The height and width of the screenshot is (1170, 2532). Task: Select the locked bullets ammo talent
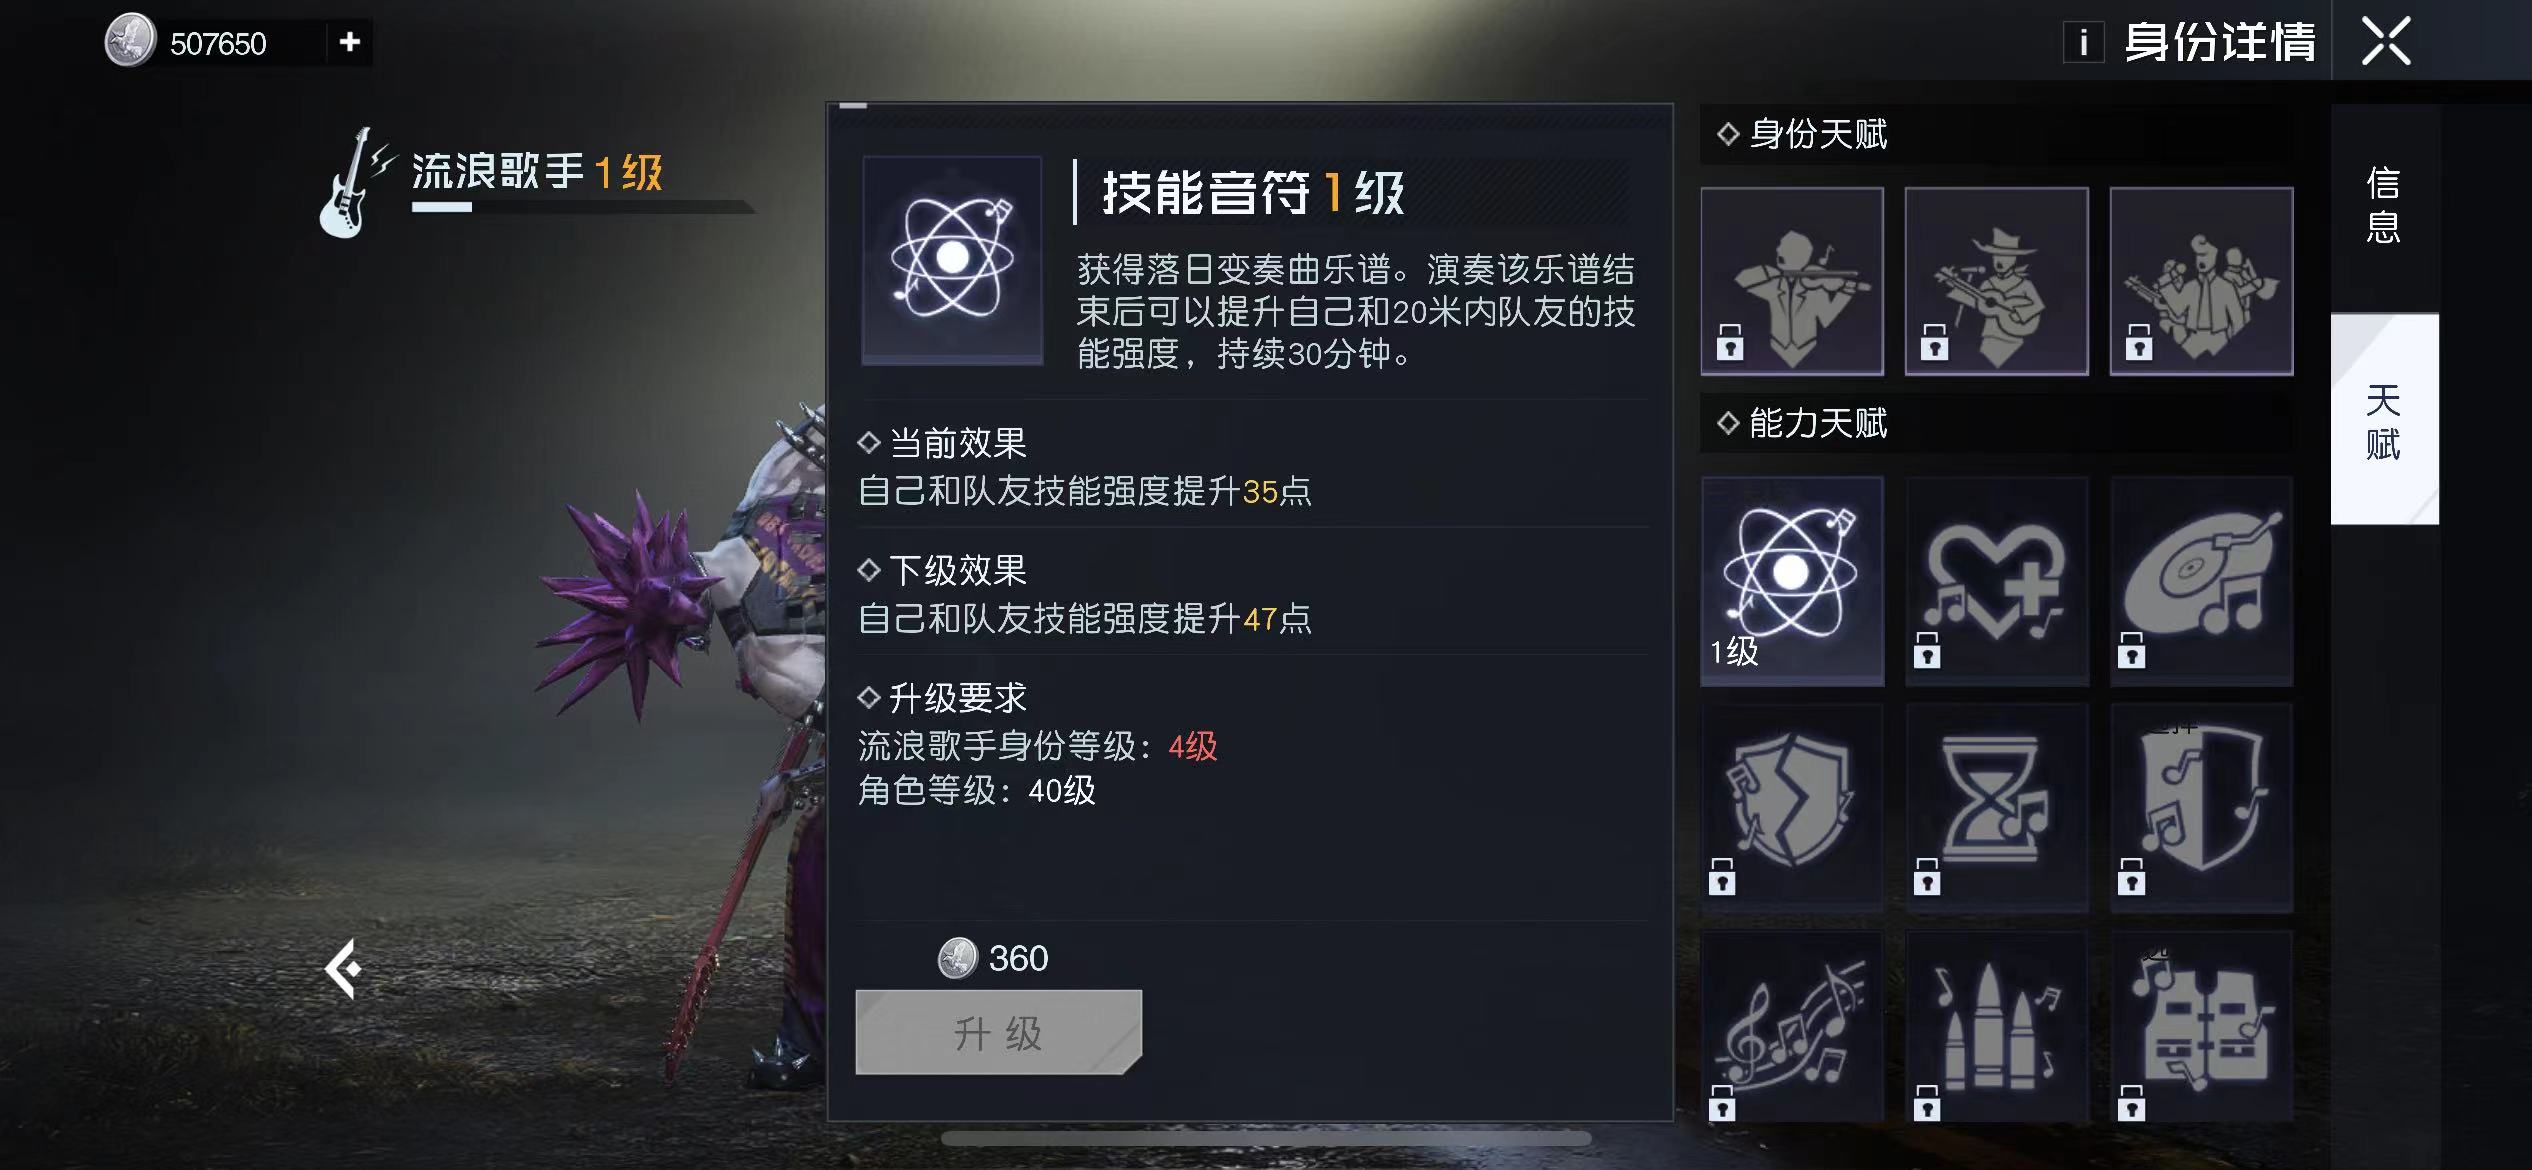pyautogui.click(x=1997, y=1026)
